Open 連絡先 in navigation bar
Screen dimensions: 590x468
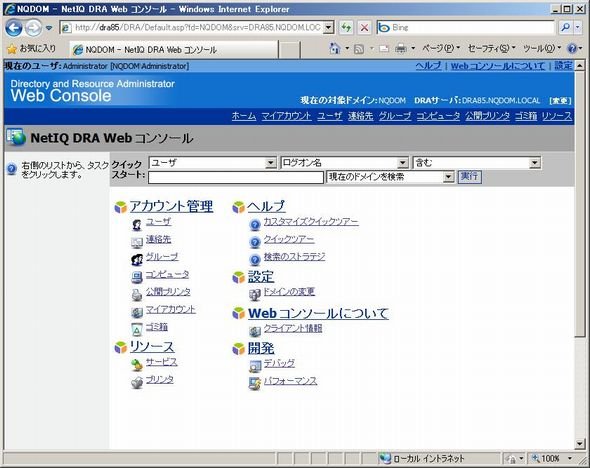click(360, 116)
